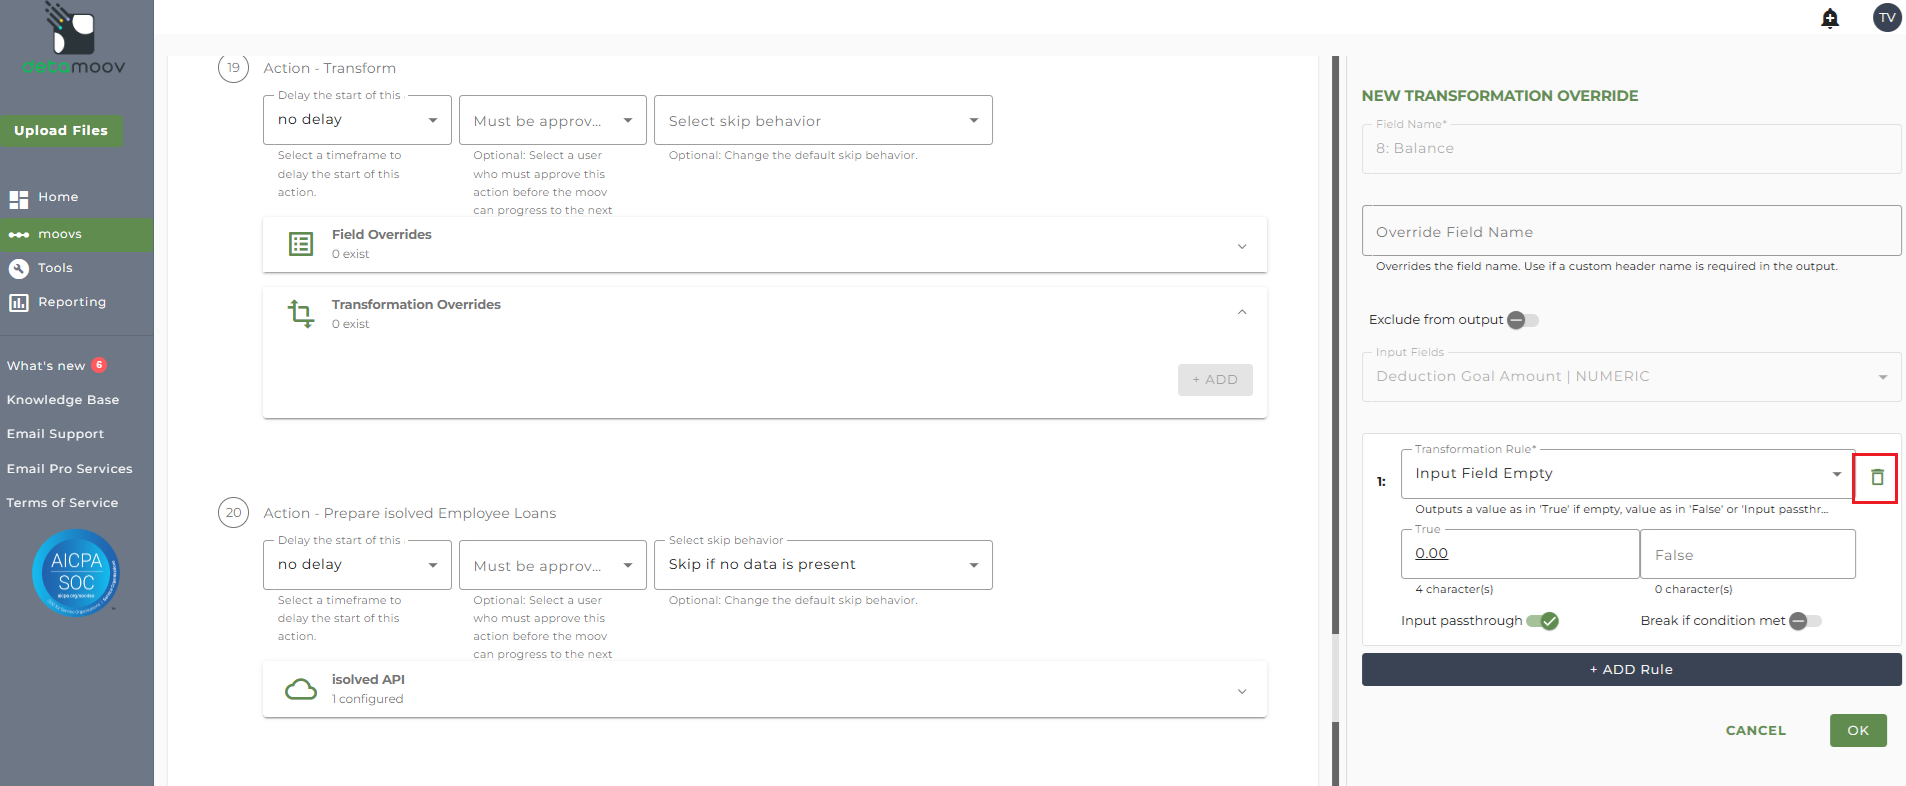The height and width of the screenshot is (786, 1906).
Task: Click the AICPA SOC badge
Action: tap(76, 573)
